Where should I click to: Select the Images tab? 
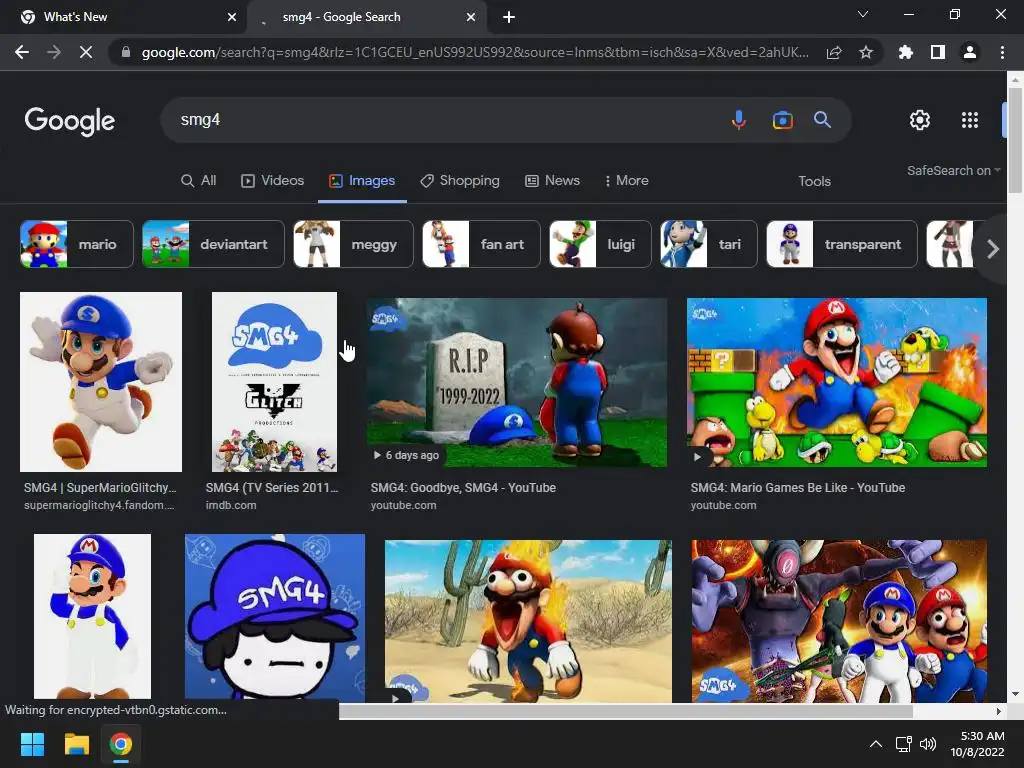(x=362, y=181)
